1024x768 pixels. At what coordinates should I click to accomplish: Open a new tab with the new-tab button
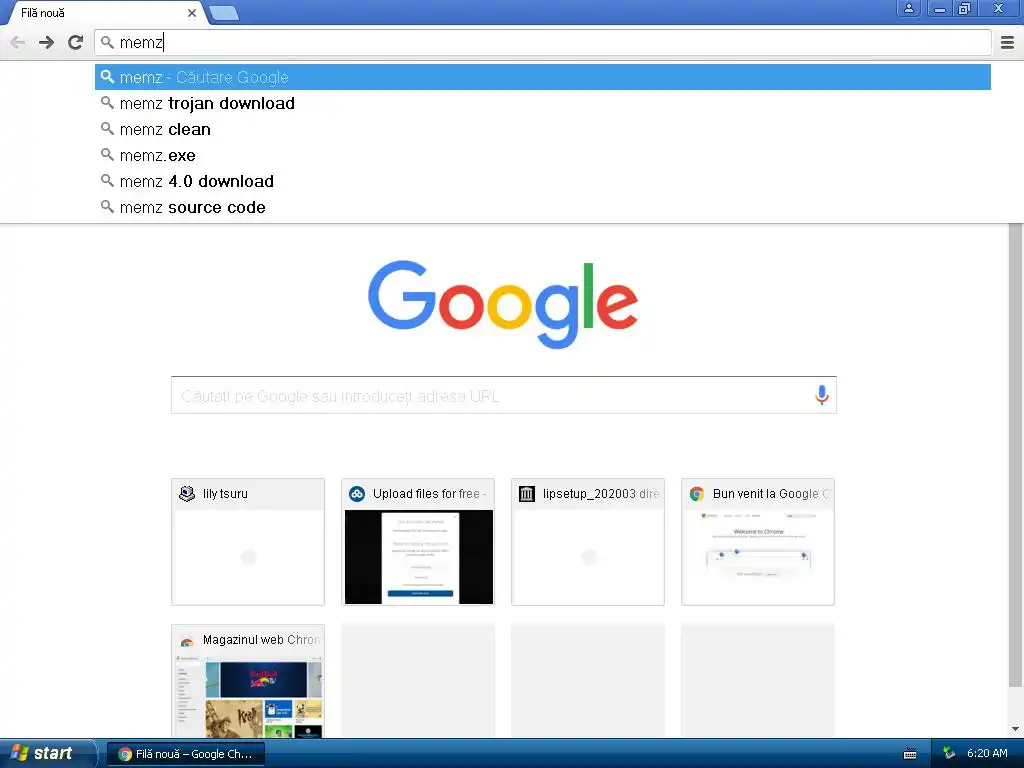point(224,13)
